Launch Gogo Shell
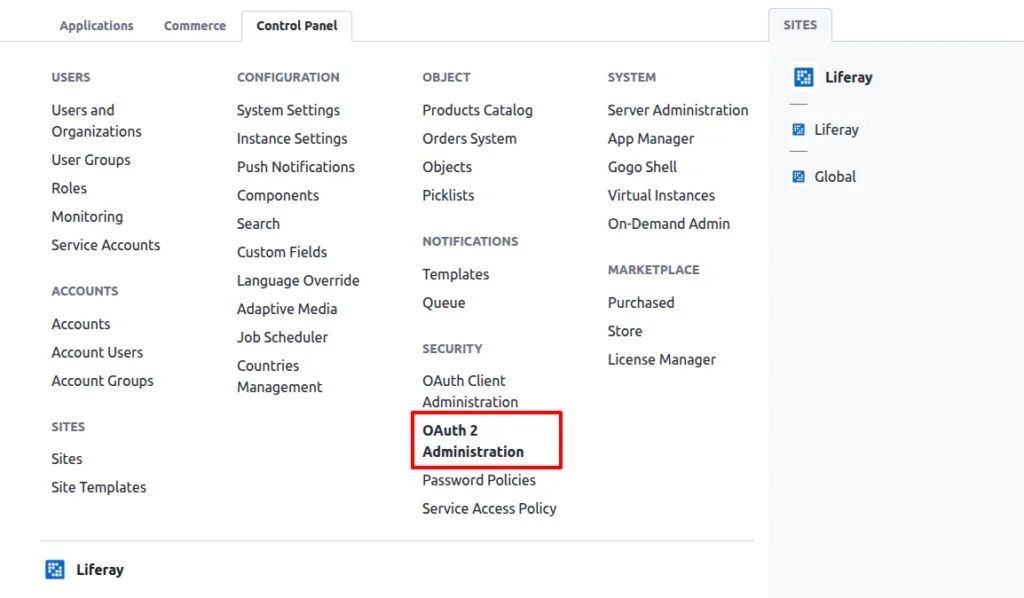The width and height of the screenshot is (1024, 598). click(642, 167)
